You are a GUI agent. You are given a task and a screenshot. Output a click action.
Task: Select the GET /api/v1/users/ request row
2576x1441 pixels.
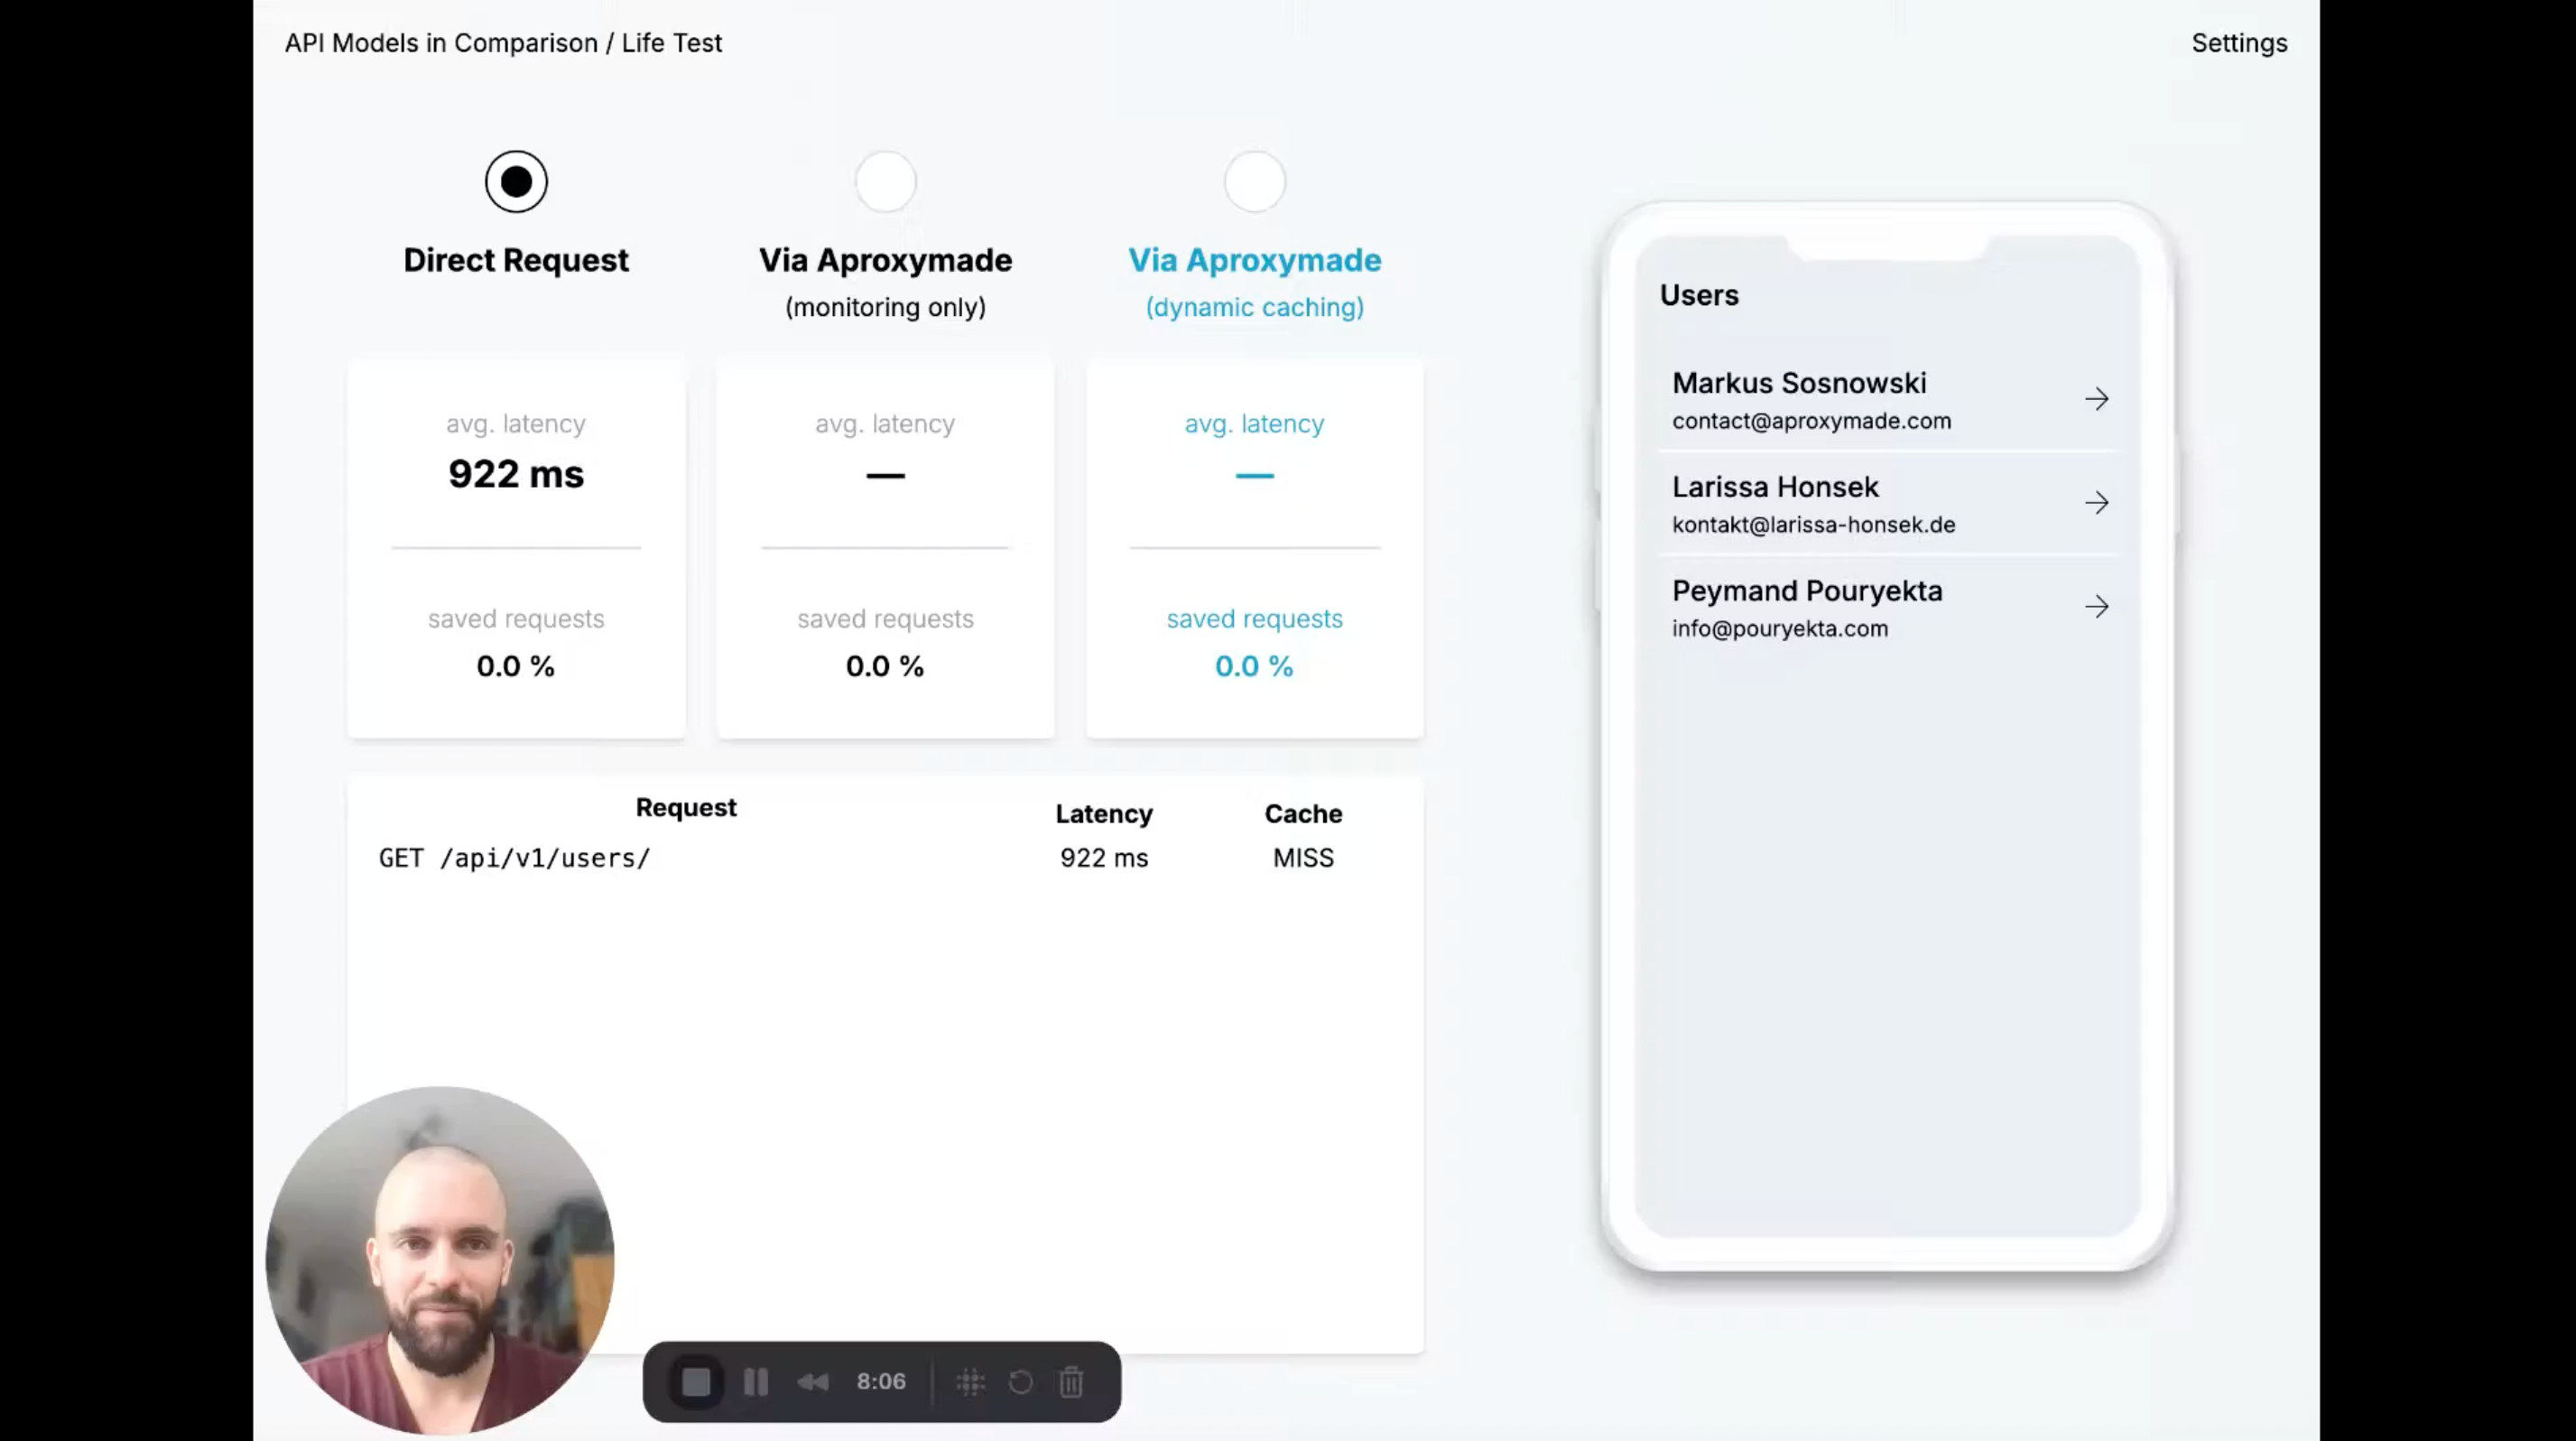coord(515,858)
